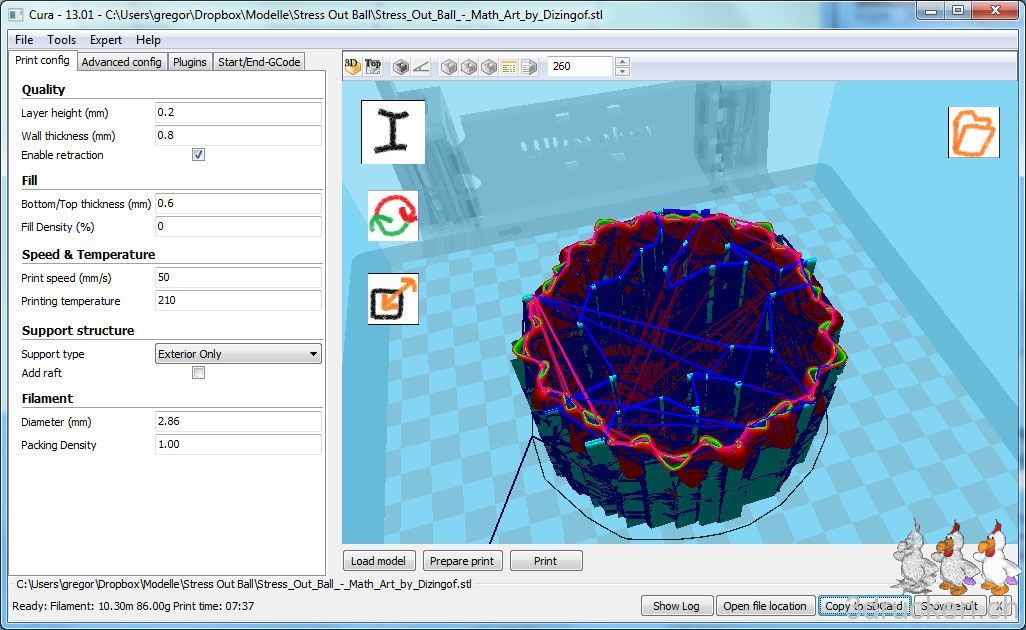Viewport: 1026px width, 630px height.
Task: Toggle the overhang angle icon
Action: click(421, 66)
